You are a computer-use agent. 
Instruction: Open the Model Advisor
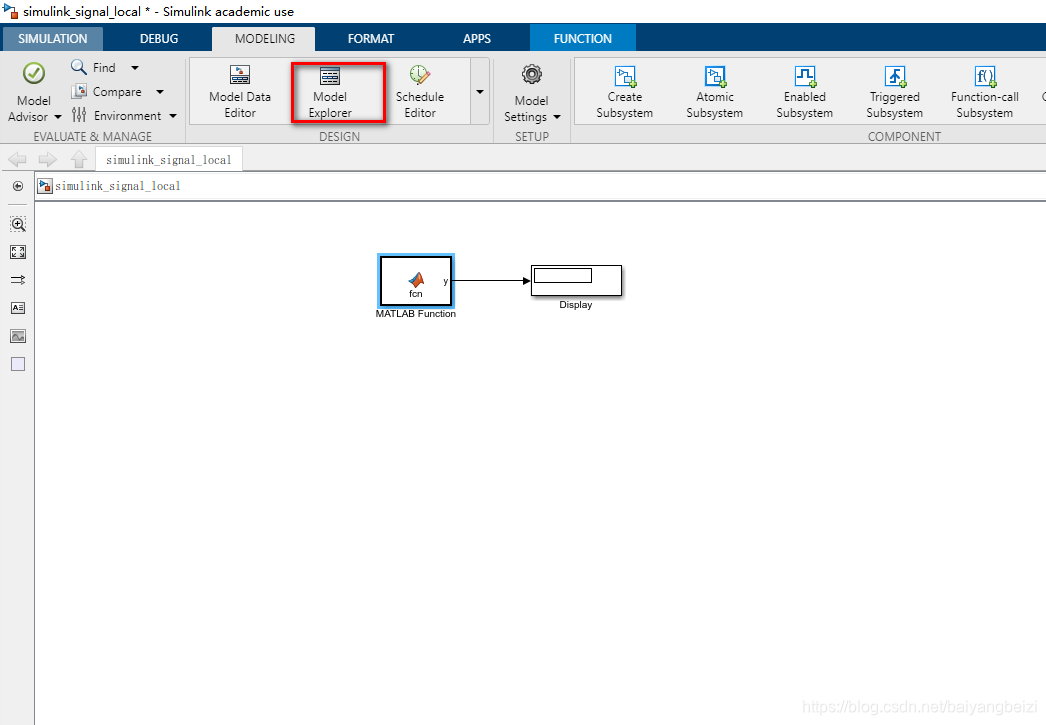click(33, 91)
